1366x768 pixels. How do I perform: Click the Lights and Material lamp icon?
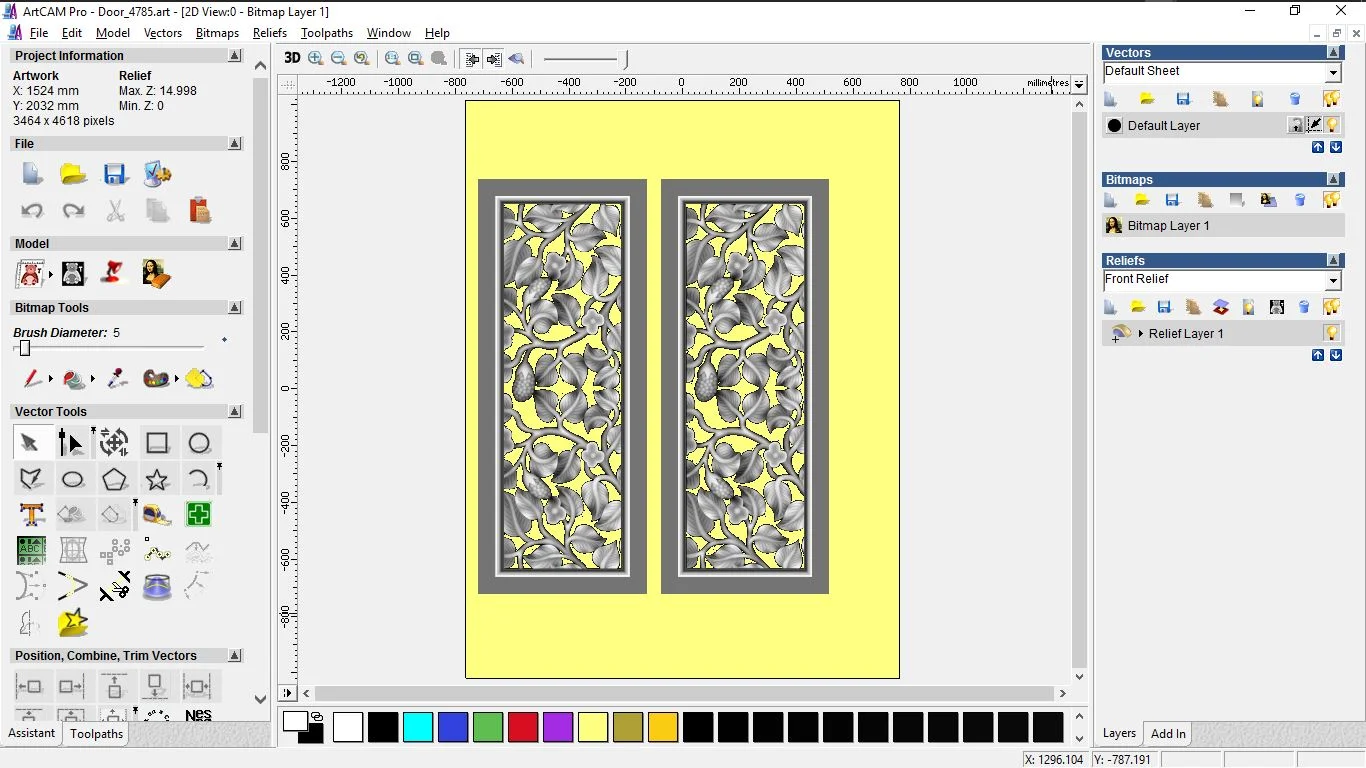(x=114, y=272)
